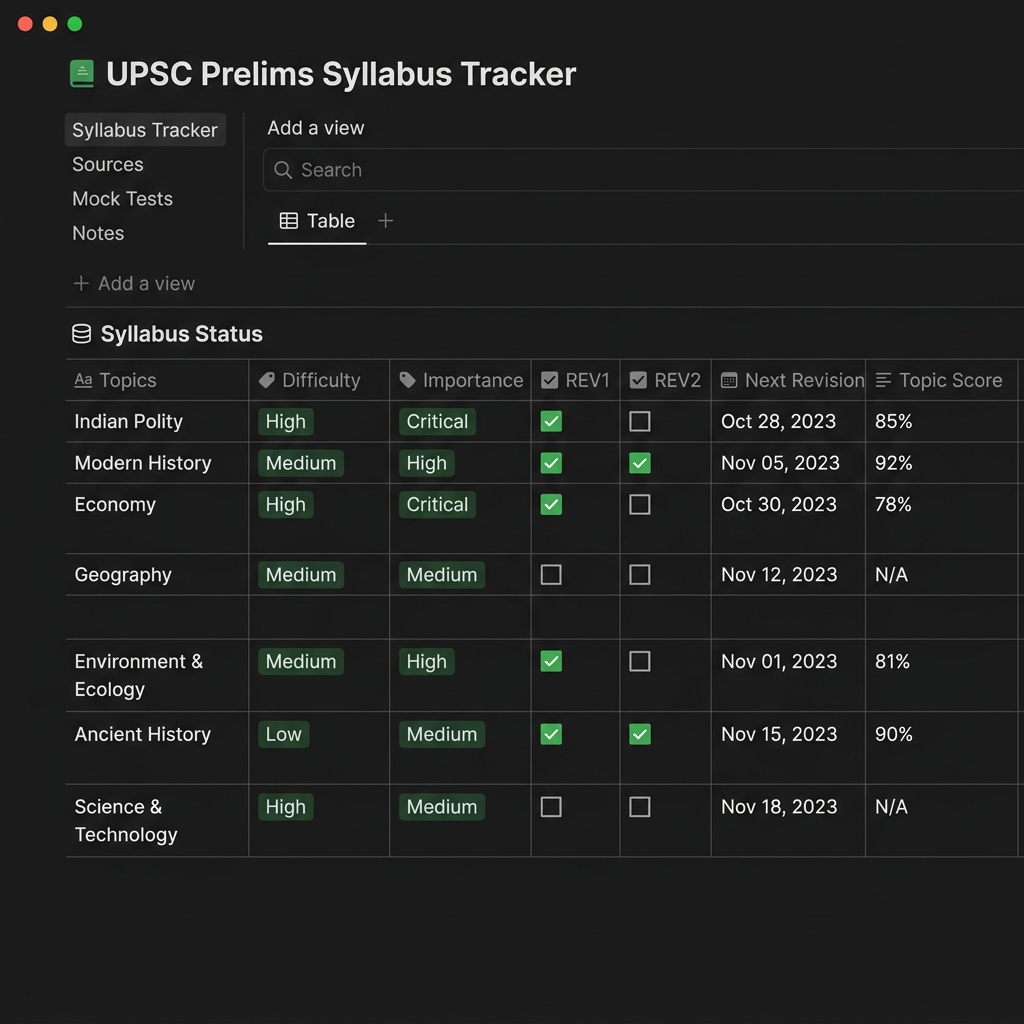Click in the Search input field
This screenshot has width=1024, height=1024.
pos(643,170)
